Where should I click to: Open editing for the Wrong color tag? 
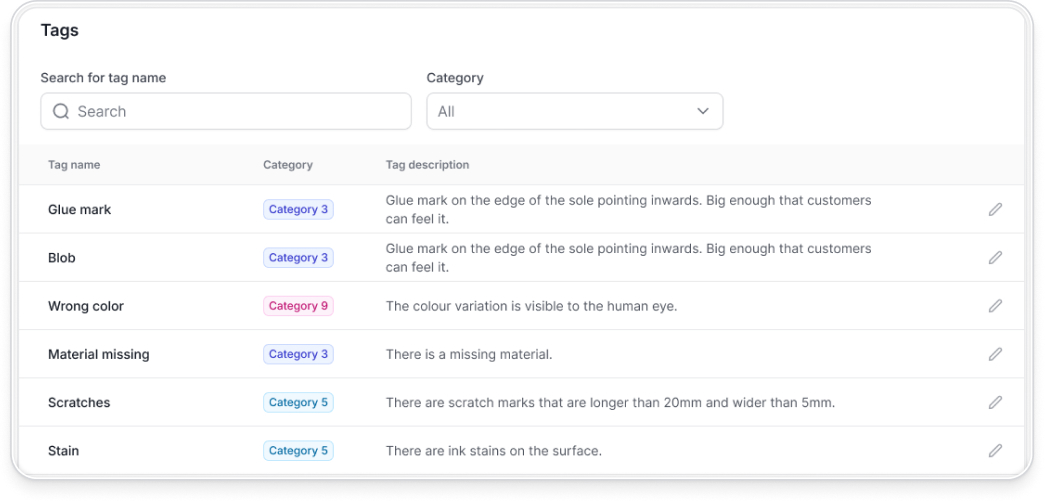click(995, 306)
